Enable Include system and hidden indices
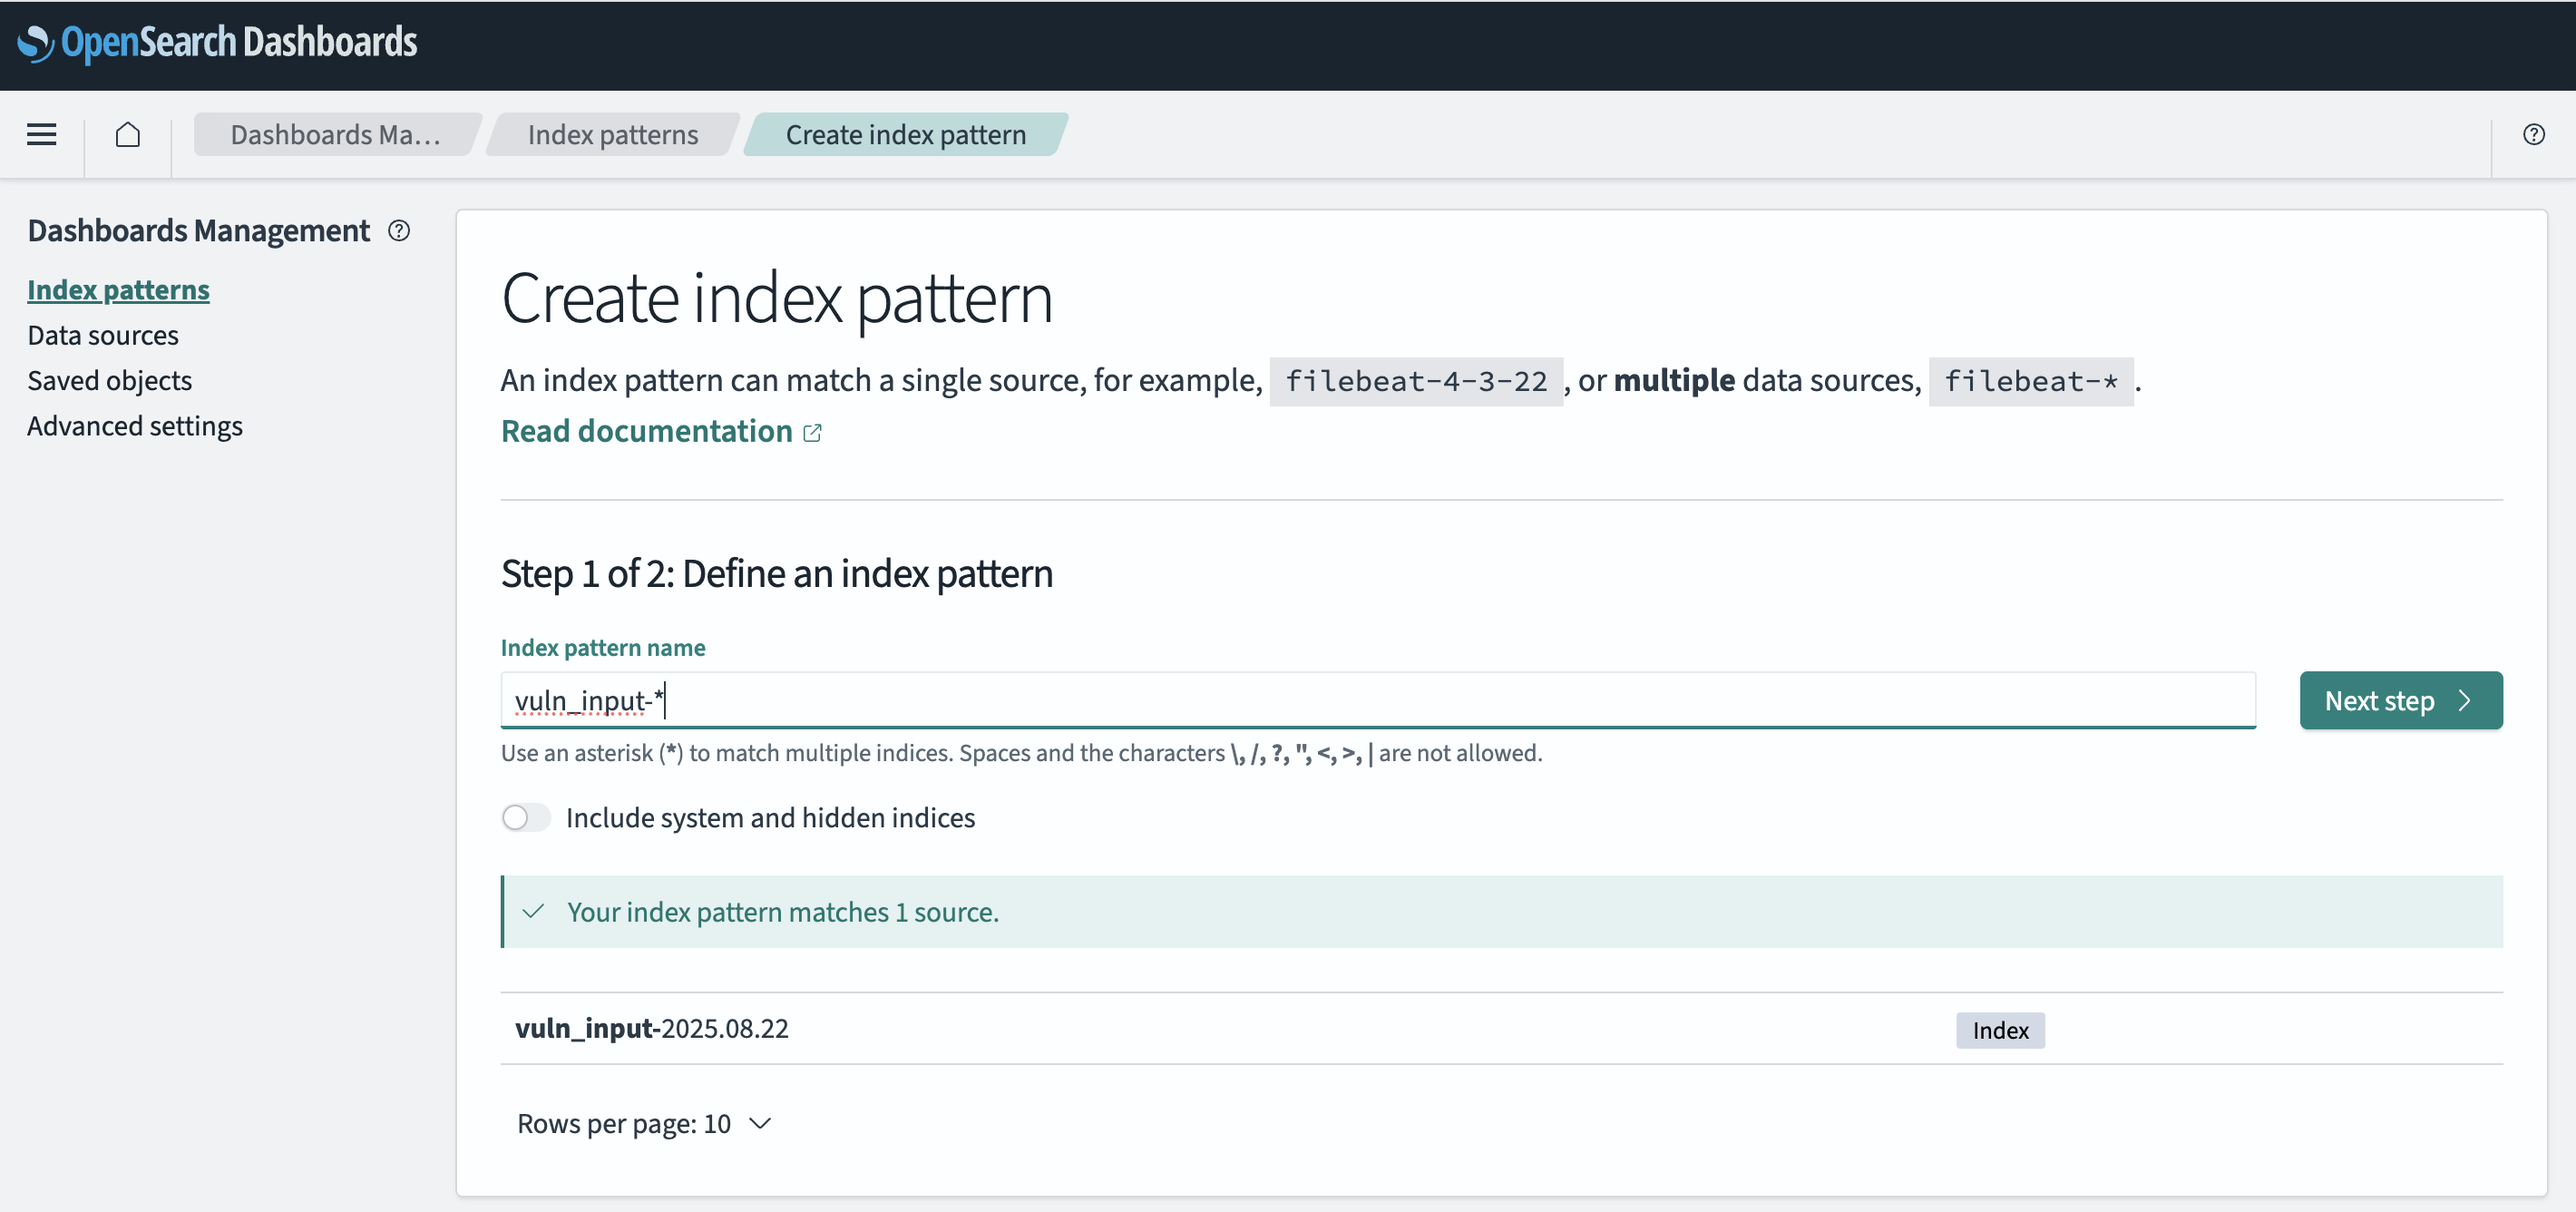 526,817
